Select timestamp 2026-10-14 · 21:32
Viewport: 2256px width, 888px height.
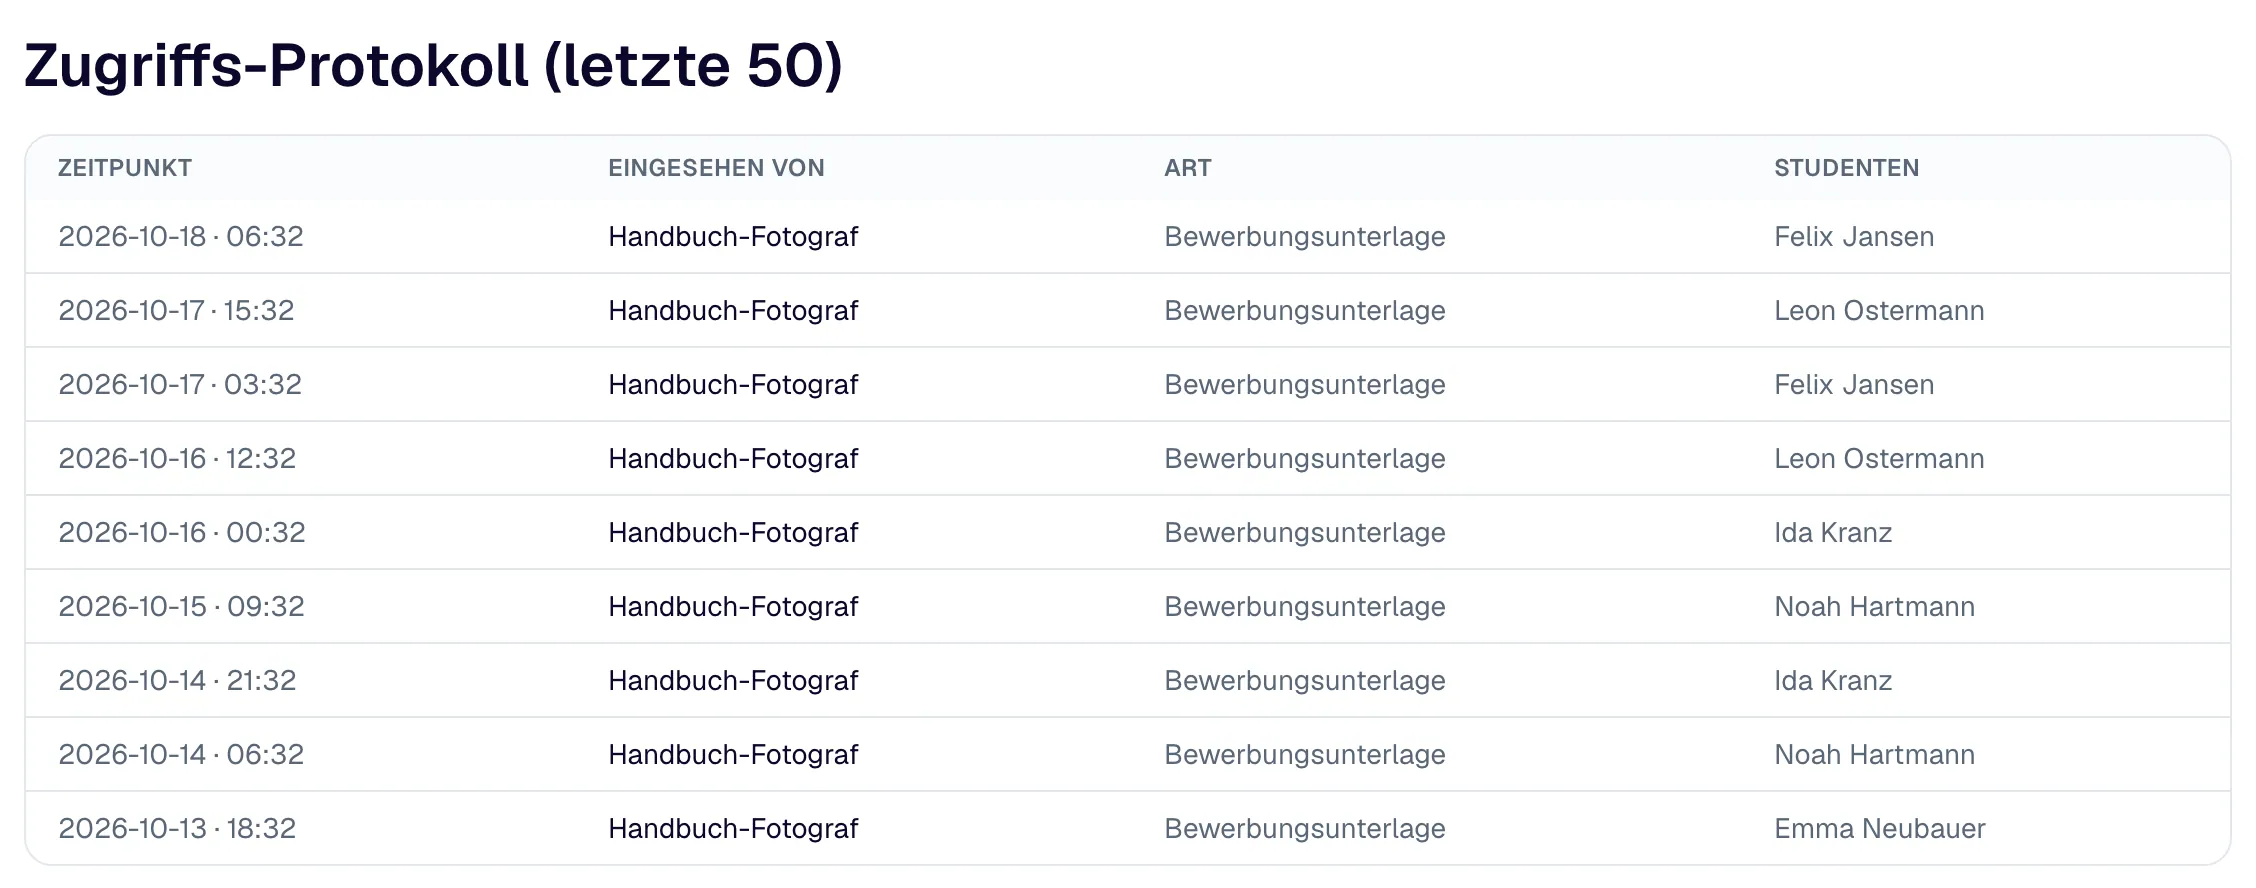click(x=177, y=681)
